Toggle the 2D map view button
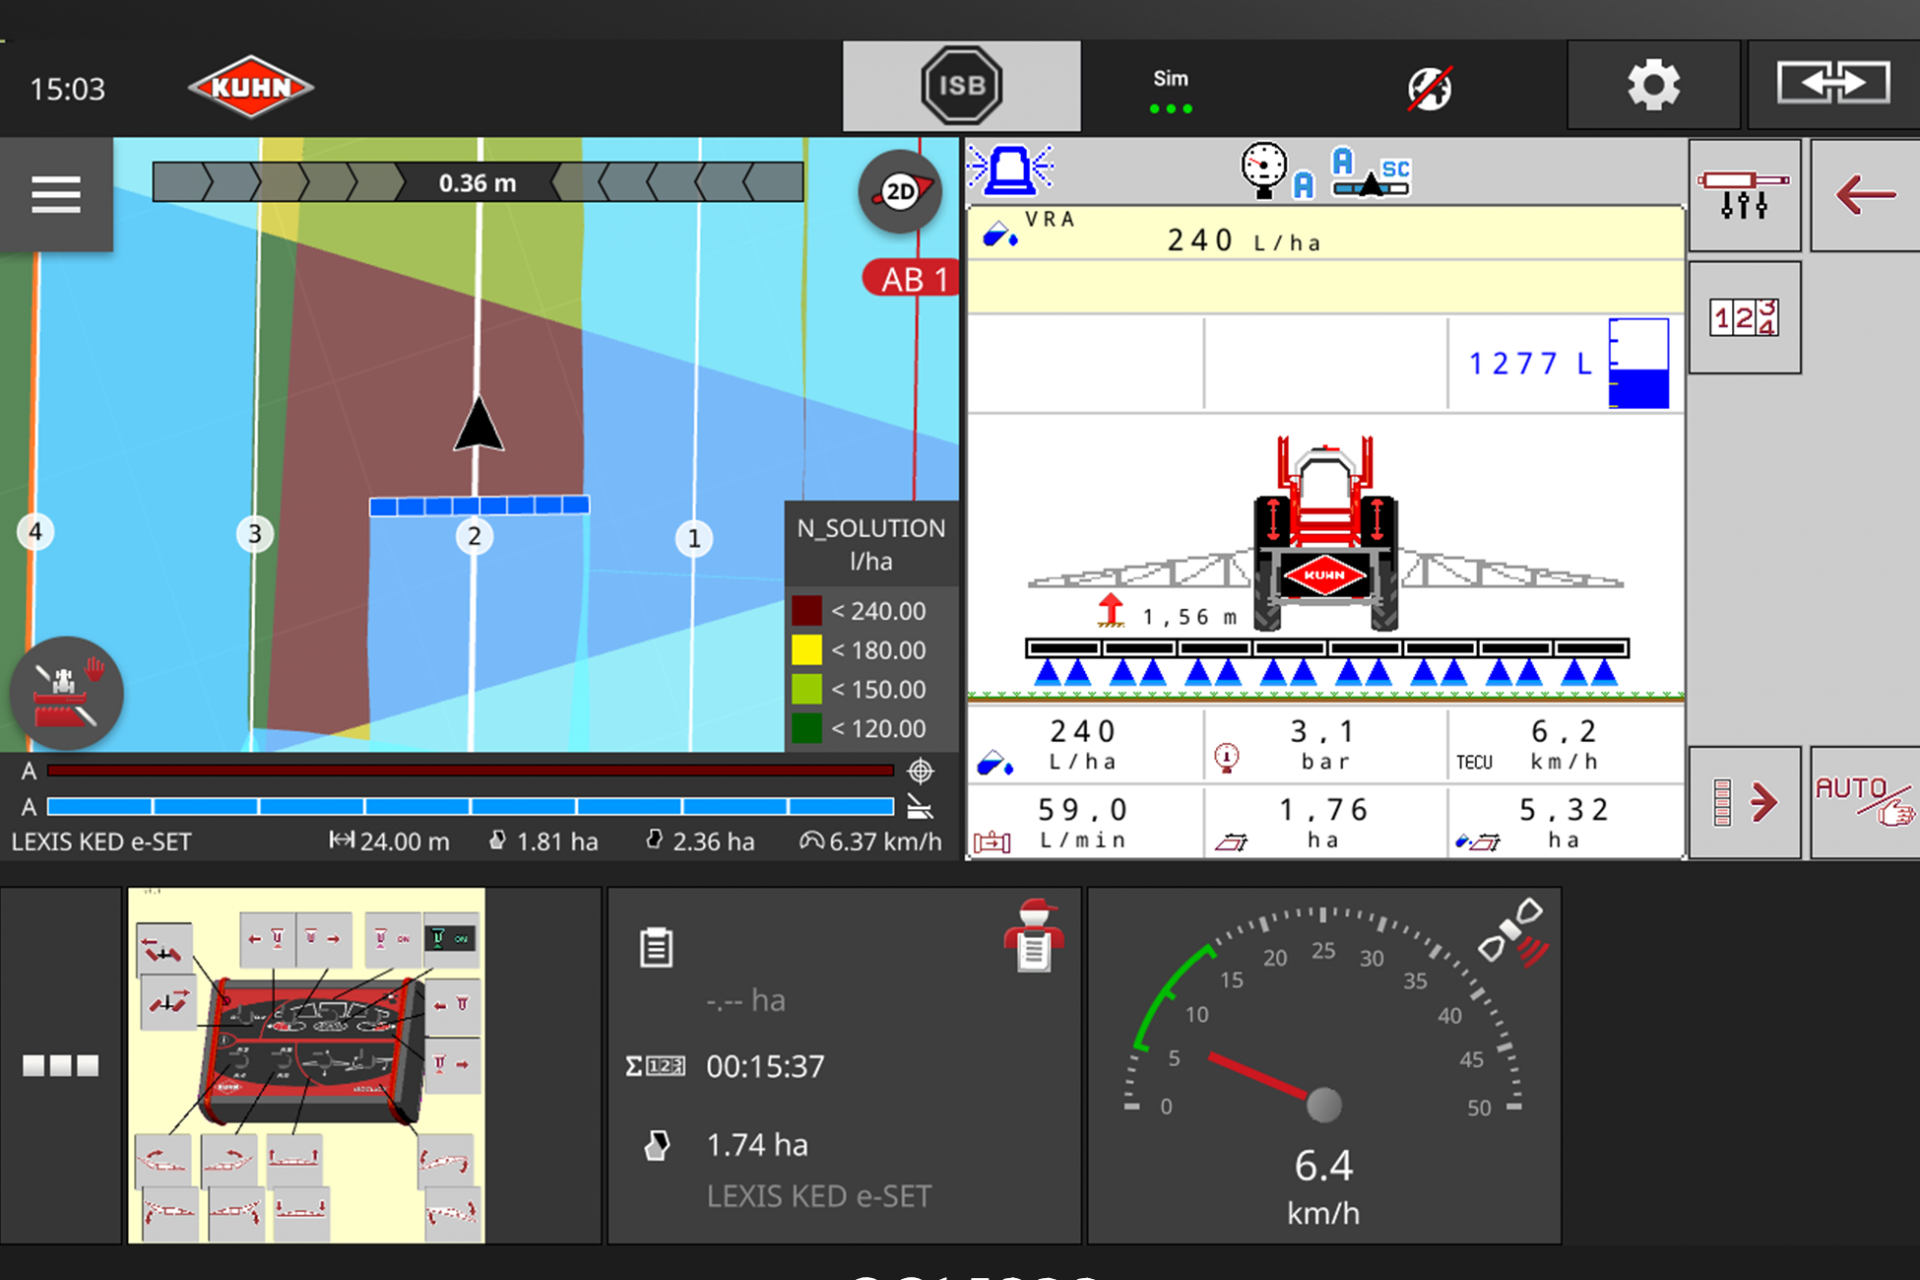The height and width of the screenshot is (1280, 1920). [x=900, y=192]
